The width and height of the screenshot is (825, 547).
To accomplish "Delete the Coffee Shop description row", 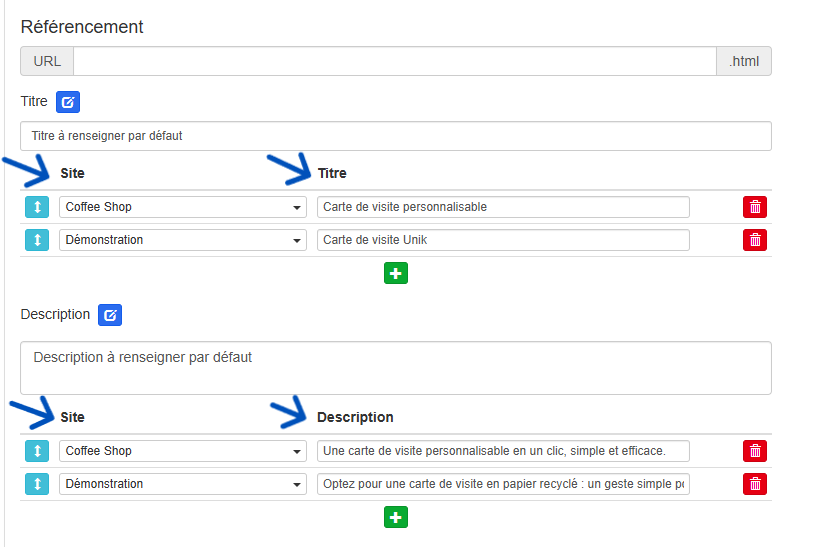I will pos(755,451).
